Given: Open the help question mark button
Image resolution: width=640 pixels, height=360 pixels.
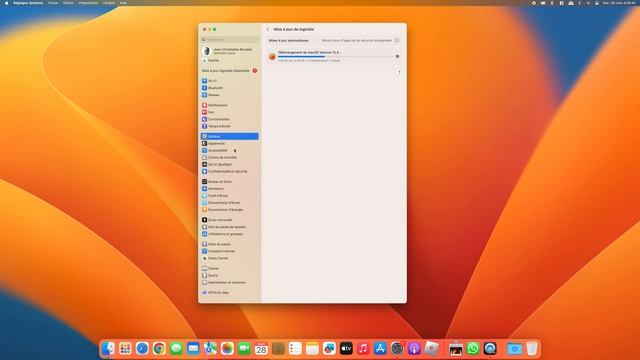Looking at the screenshot, I should 399,72.
